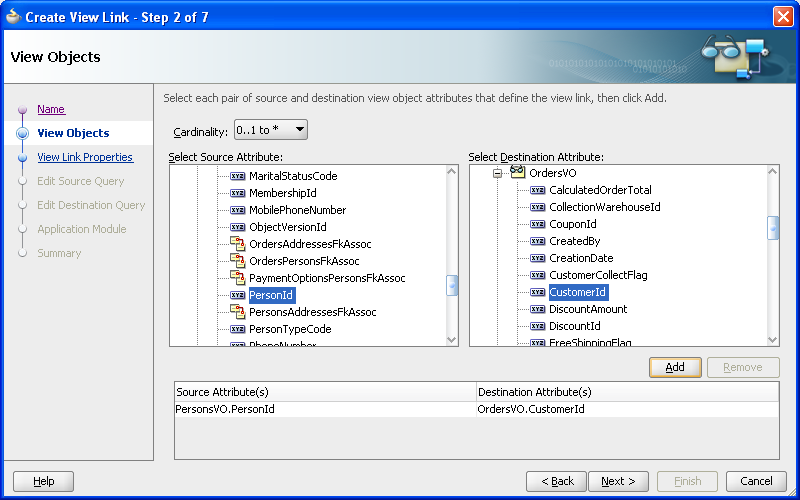Select ObjectVersionId source attribute
Viewport: 800px width, 500px height.
tap(288, 227)
